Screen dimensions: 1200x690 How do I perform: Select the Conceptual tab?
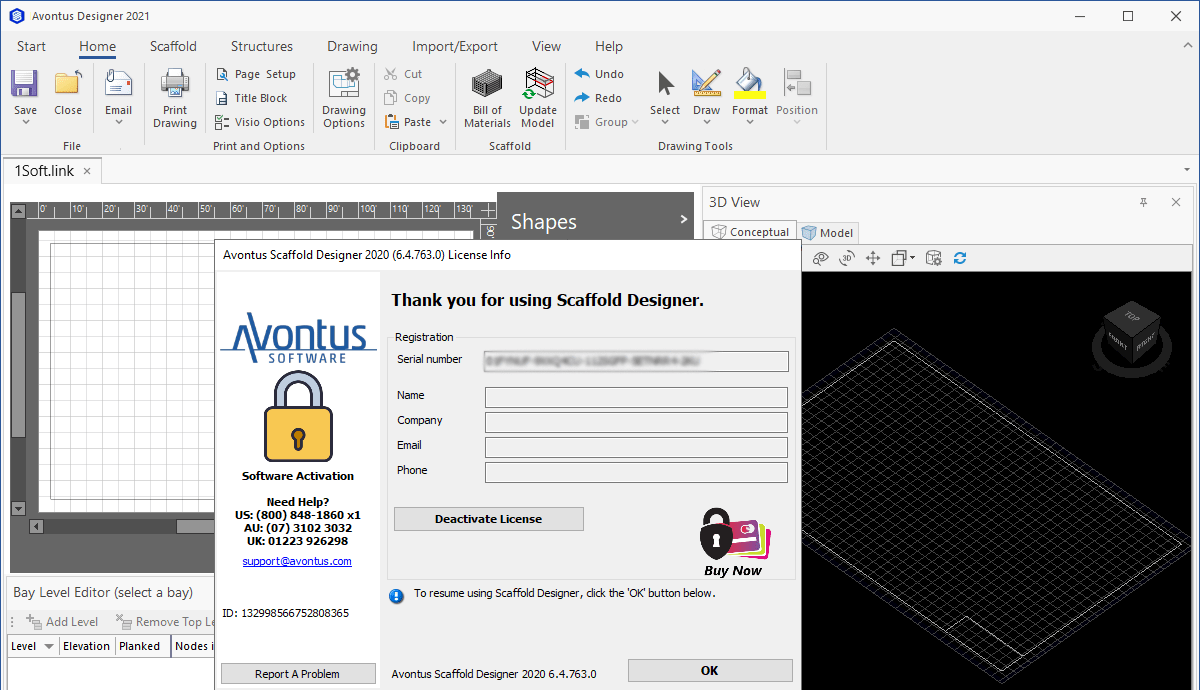point(750,232)
